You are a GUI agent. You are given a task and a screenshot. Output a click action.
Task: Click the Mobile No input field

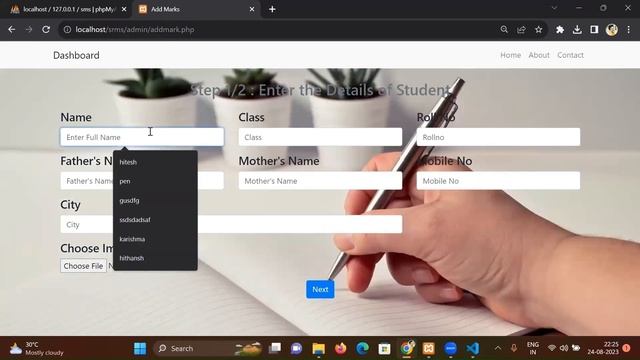[x=498, y=181]
